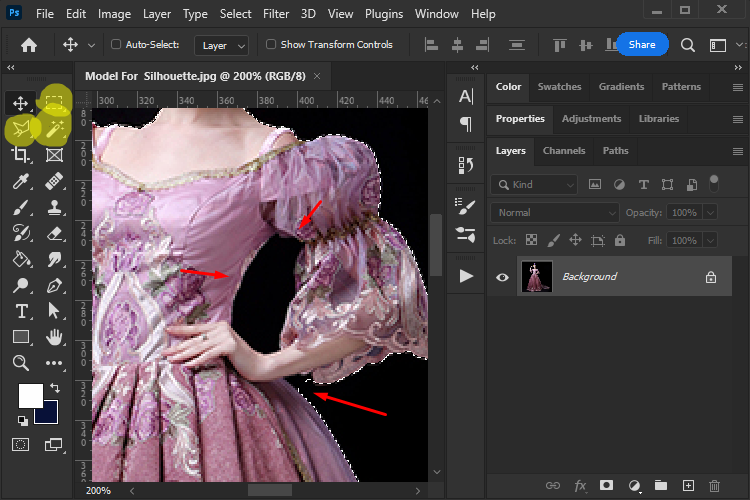The height and width of the screenshot is (500, 750).
Task: Select the Eyedropper tool
Action: [x=21, y=181]
